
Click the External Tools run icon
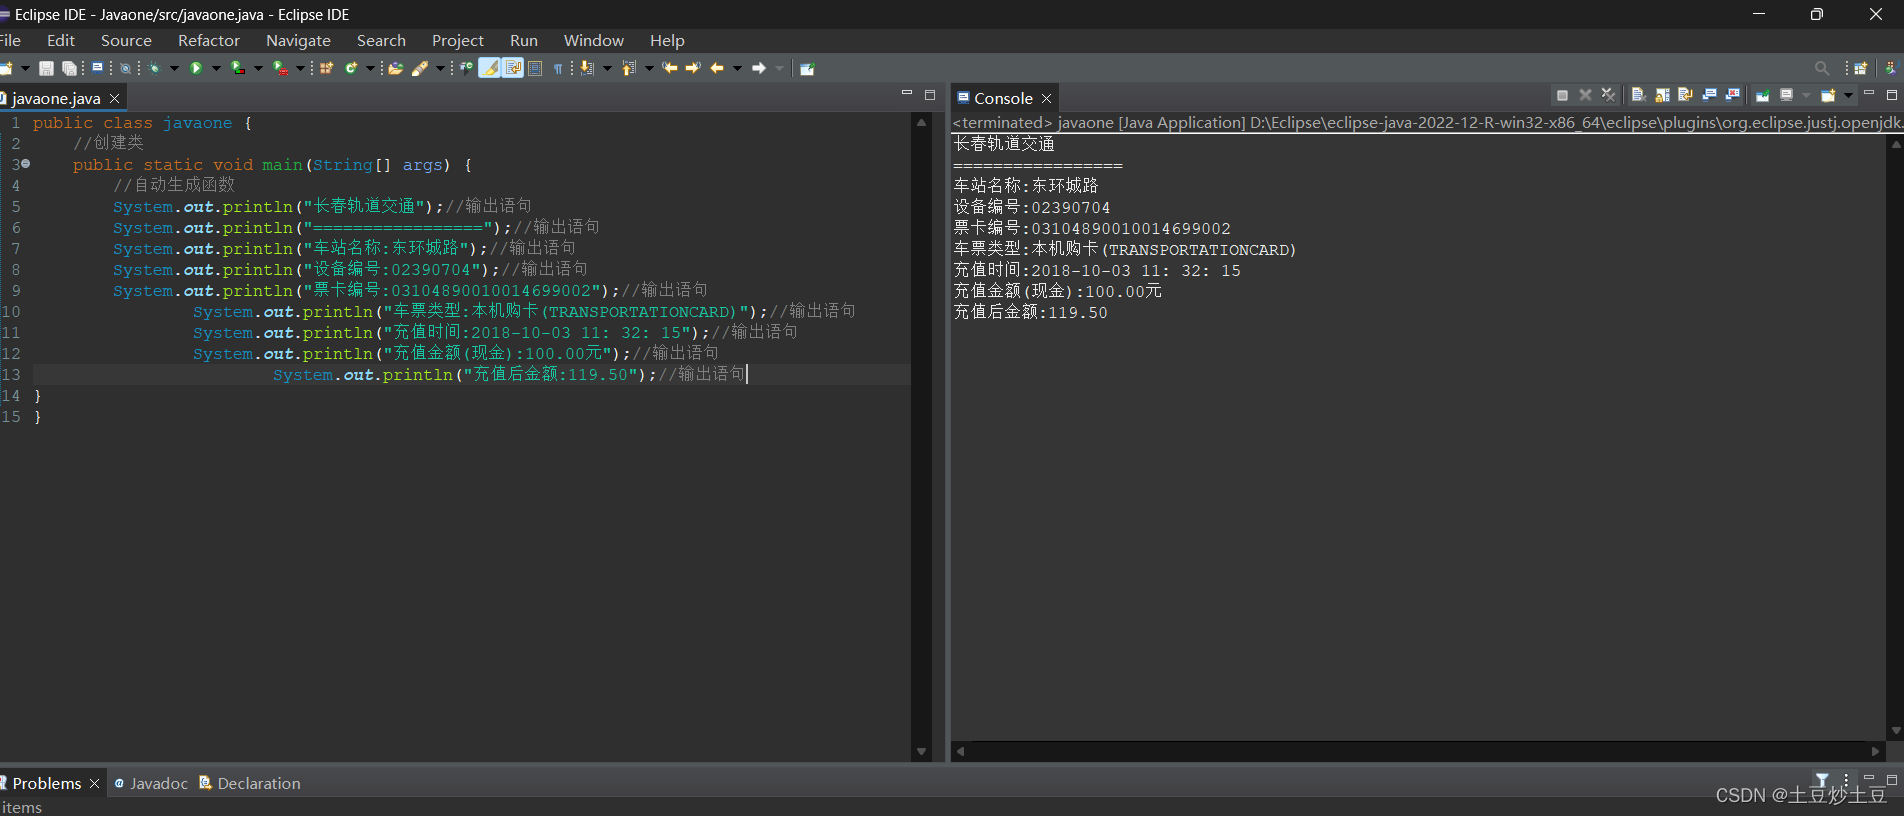(x=280, y=68)
